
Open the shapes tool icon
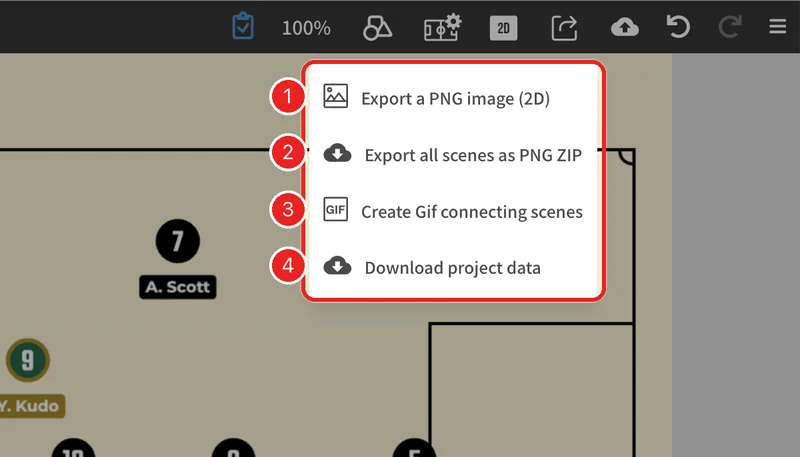coord(378,28)
